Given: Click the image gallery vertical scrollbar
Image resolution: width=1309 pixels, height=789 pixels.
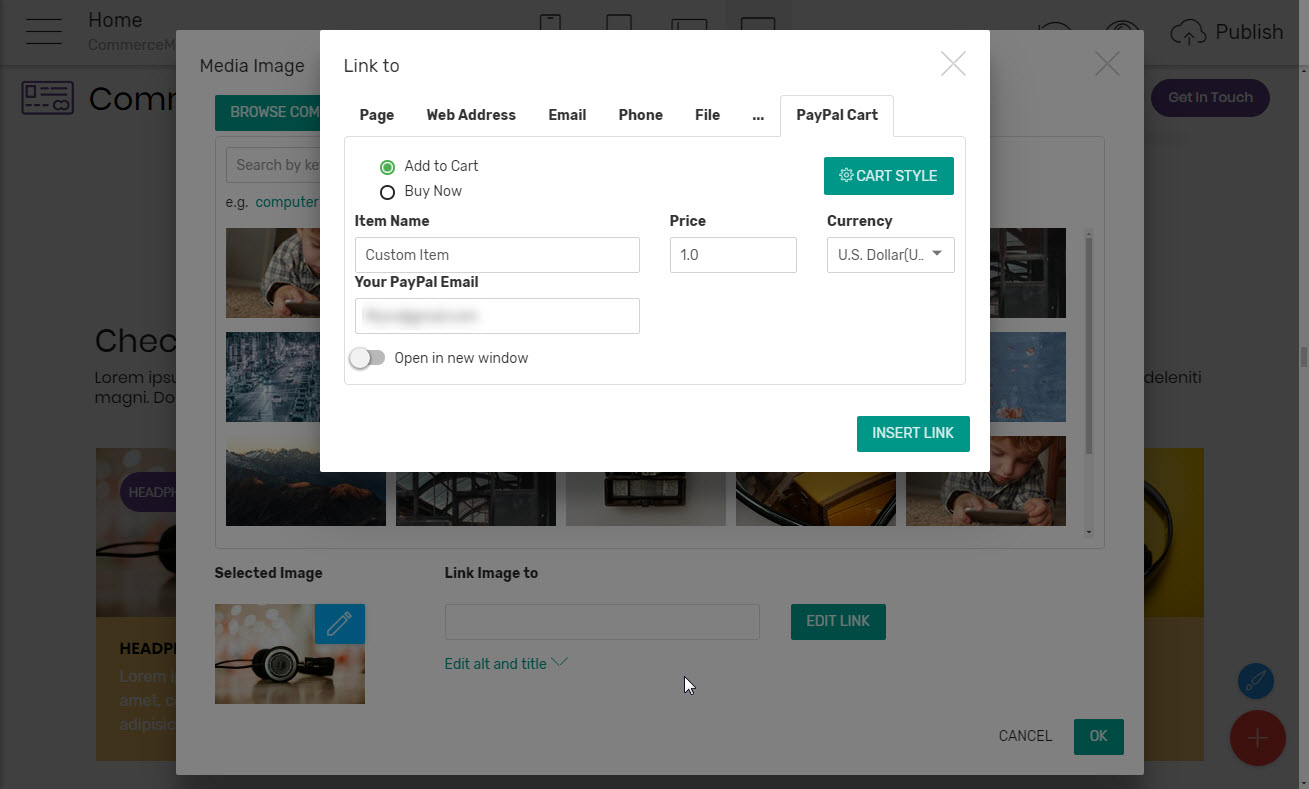Looking at the screenshot, I should [1089, 345].
